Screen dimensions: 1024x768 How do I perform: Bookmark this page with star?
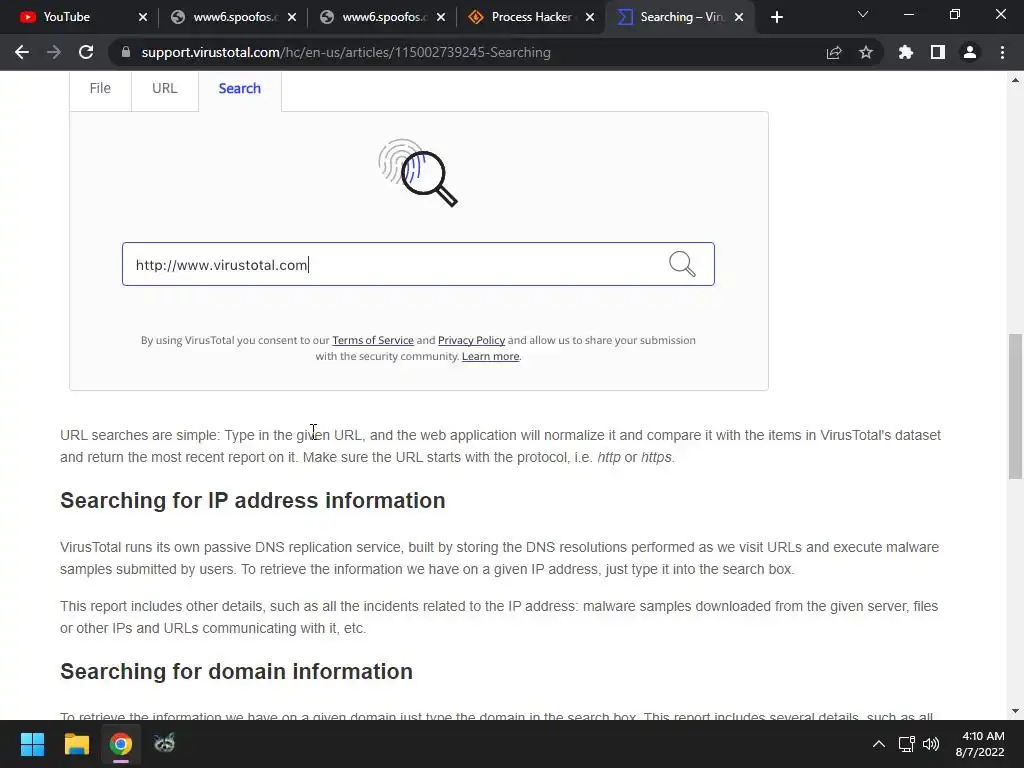[x=866, y=52]
